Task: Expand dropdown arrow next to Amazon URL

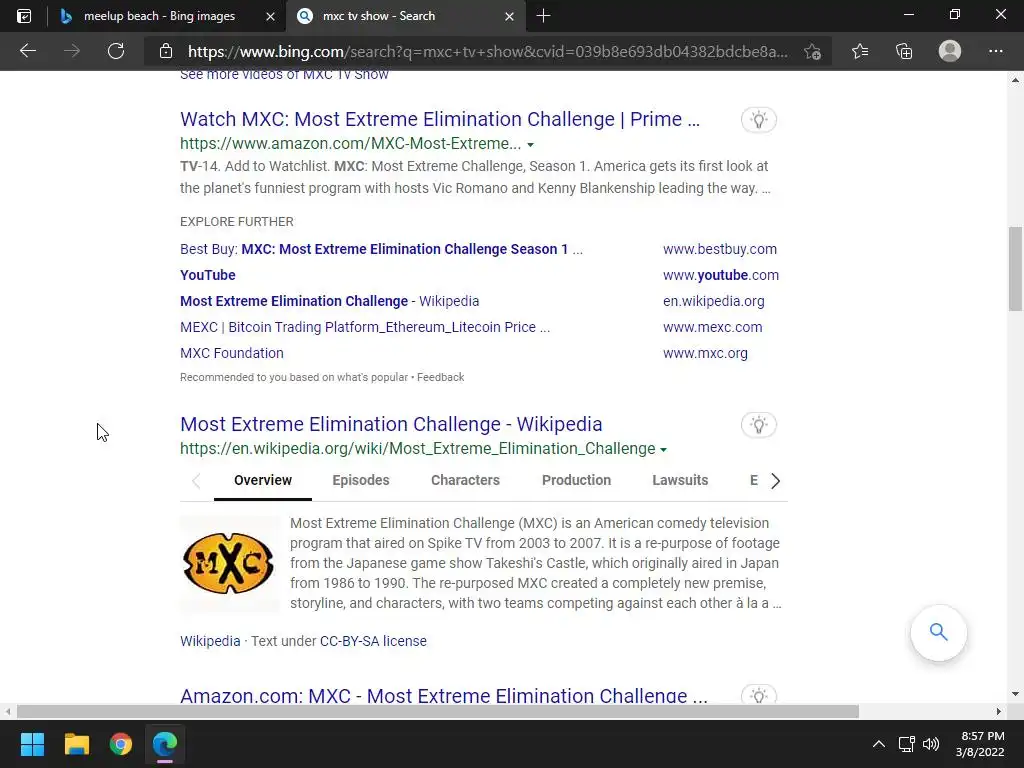Action: click(530, 144)
